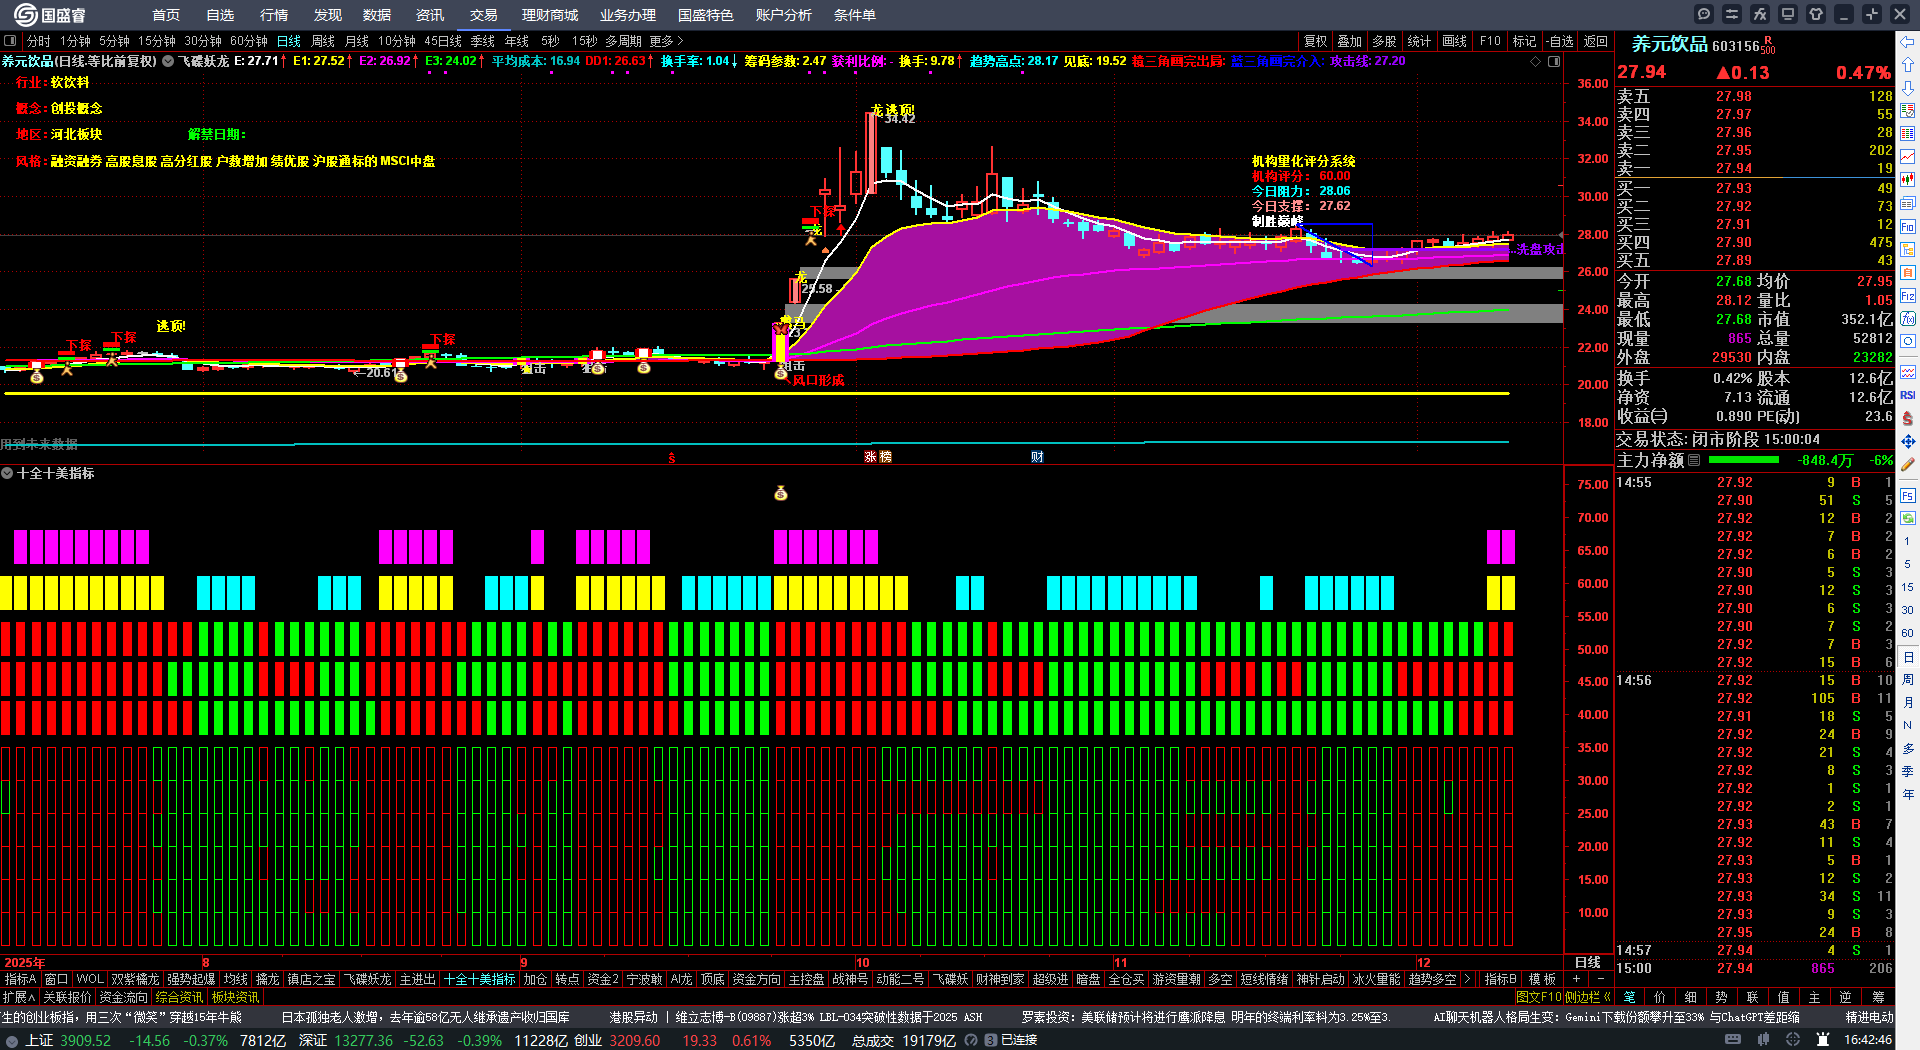The width and height of the screenshot is (1920, 1050).
Task: Open the line chart icon in right sidebar
Action: point(1908,157)
